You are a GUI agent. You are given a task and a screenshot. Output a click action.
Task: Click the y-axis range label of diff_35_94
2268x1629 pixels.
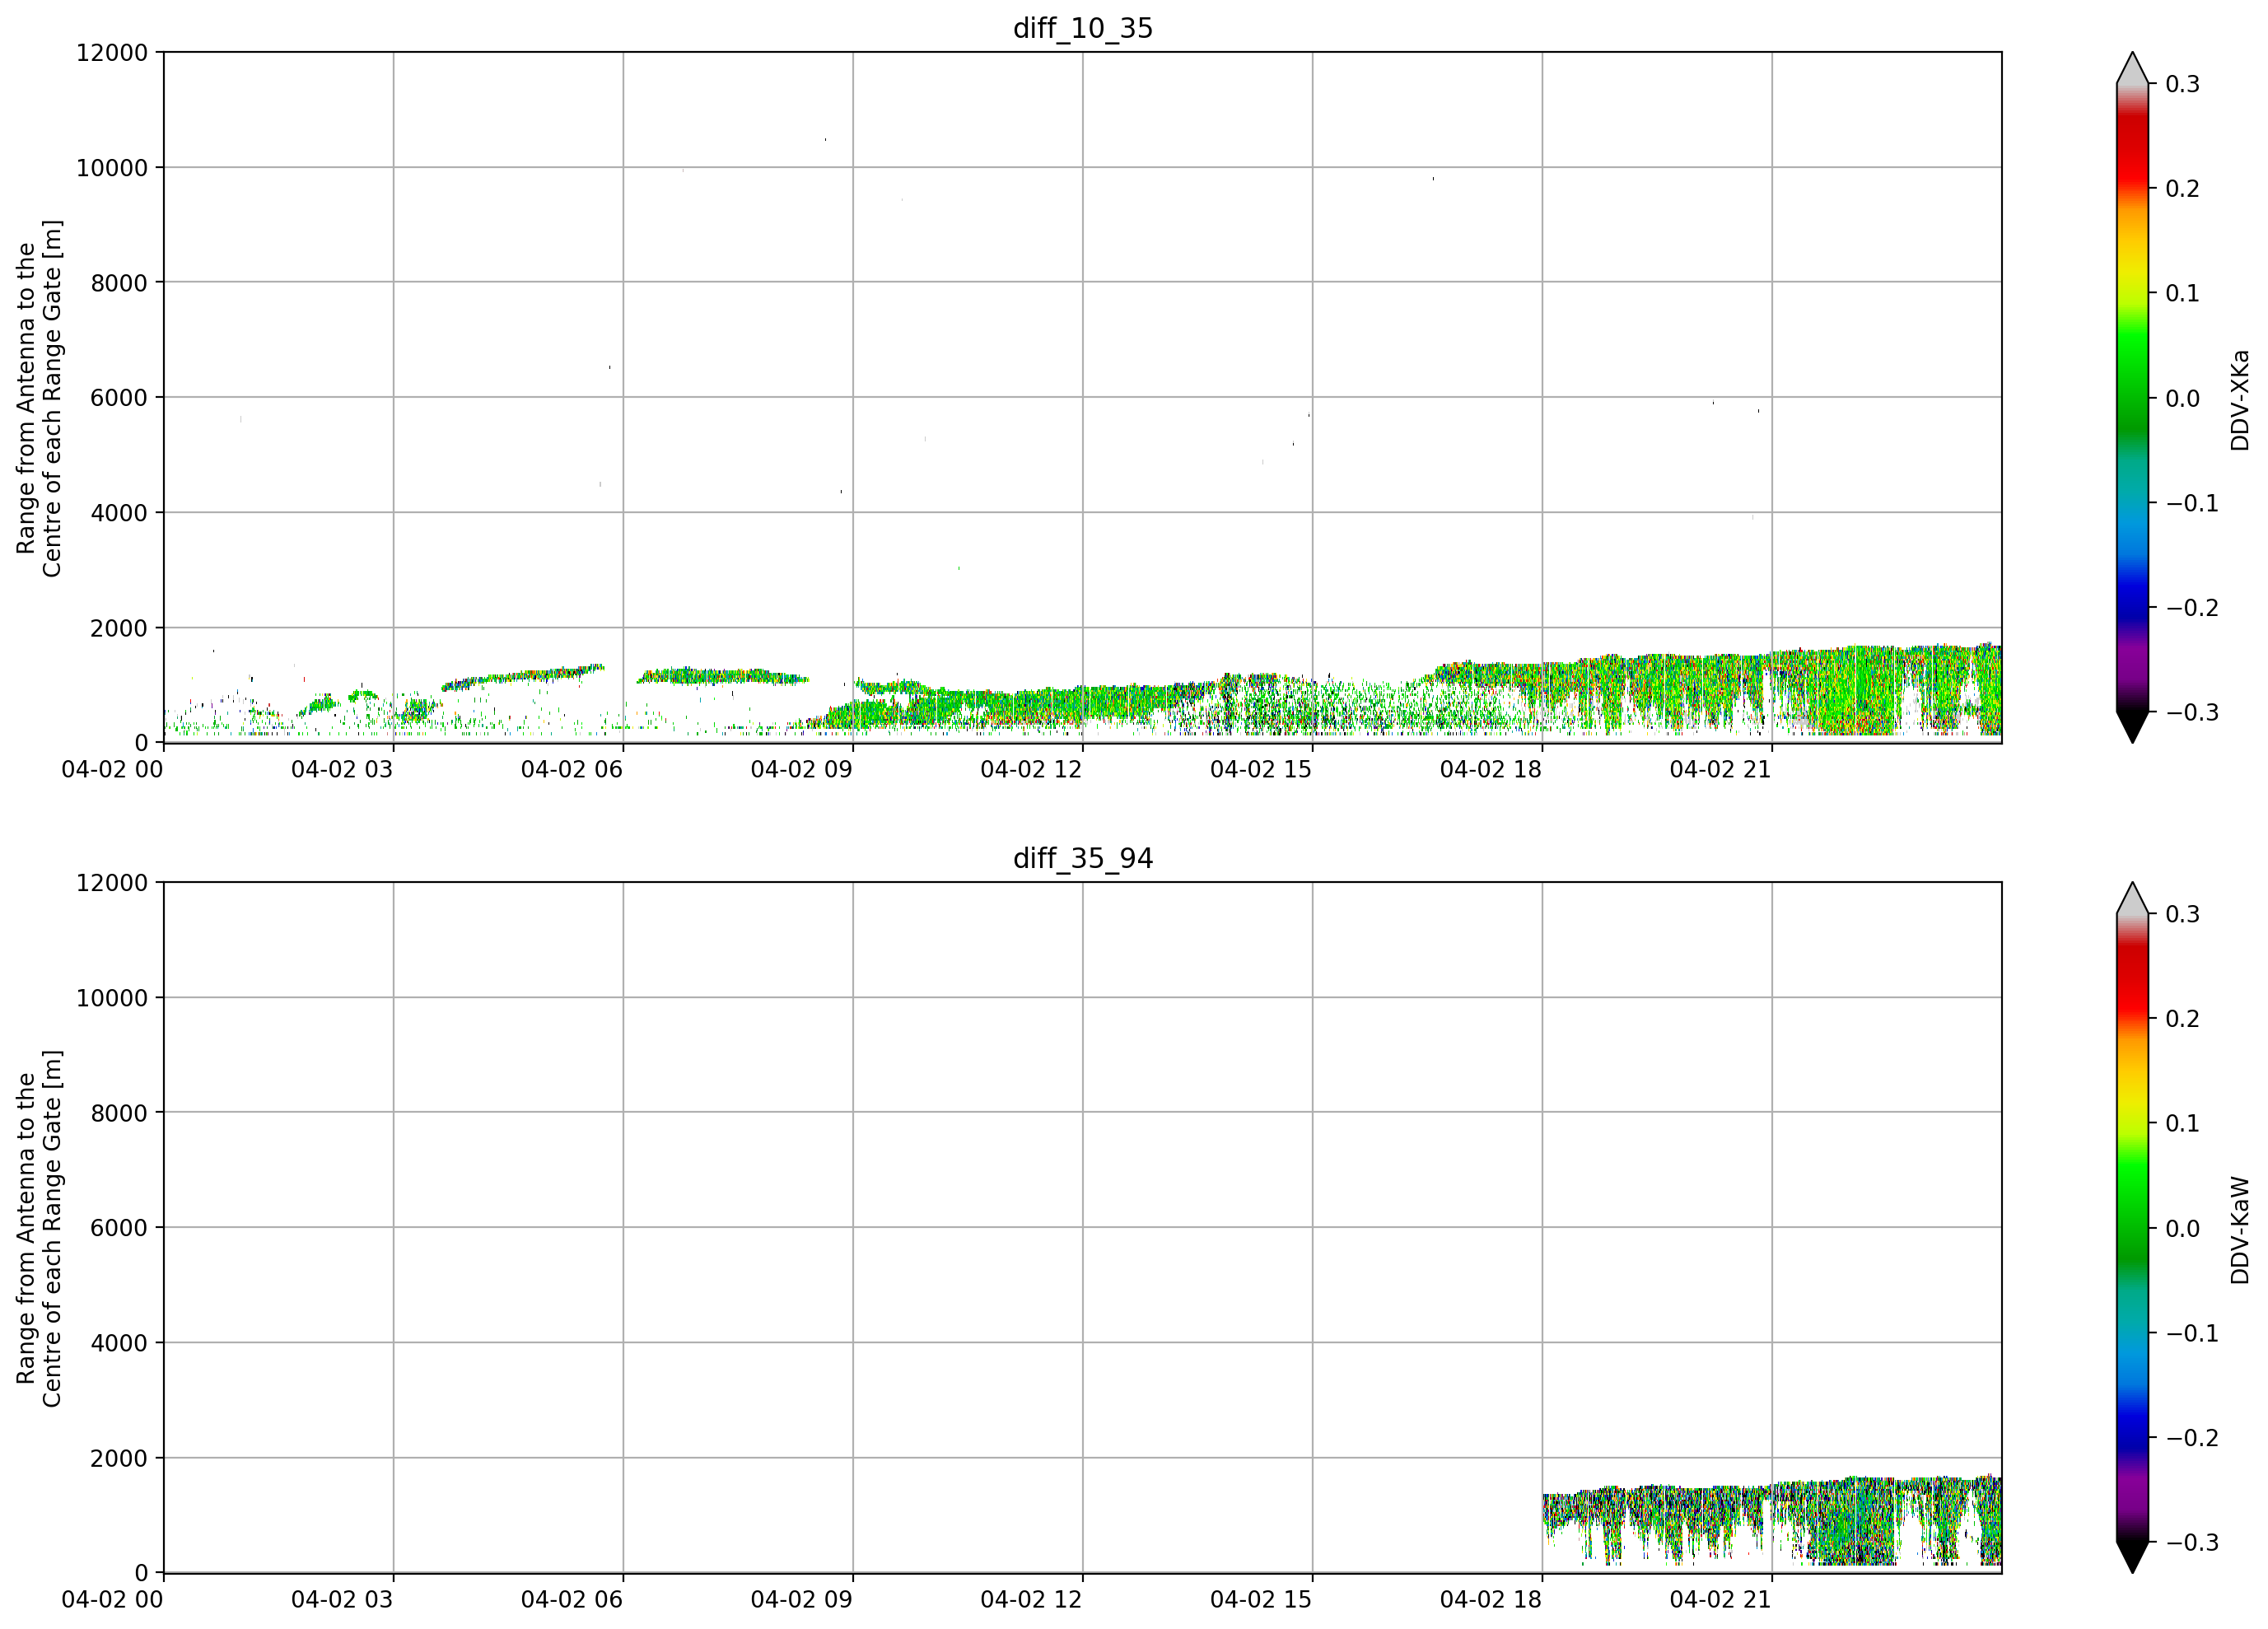pyautogui.click(x=39, y=1228)
